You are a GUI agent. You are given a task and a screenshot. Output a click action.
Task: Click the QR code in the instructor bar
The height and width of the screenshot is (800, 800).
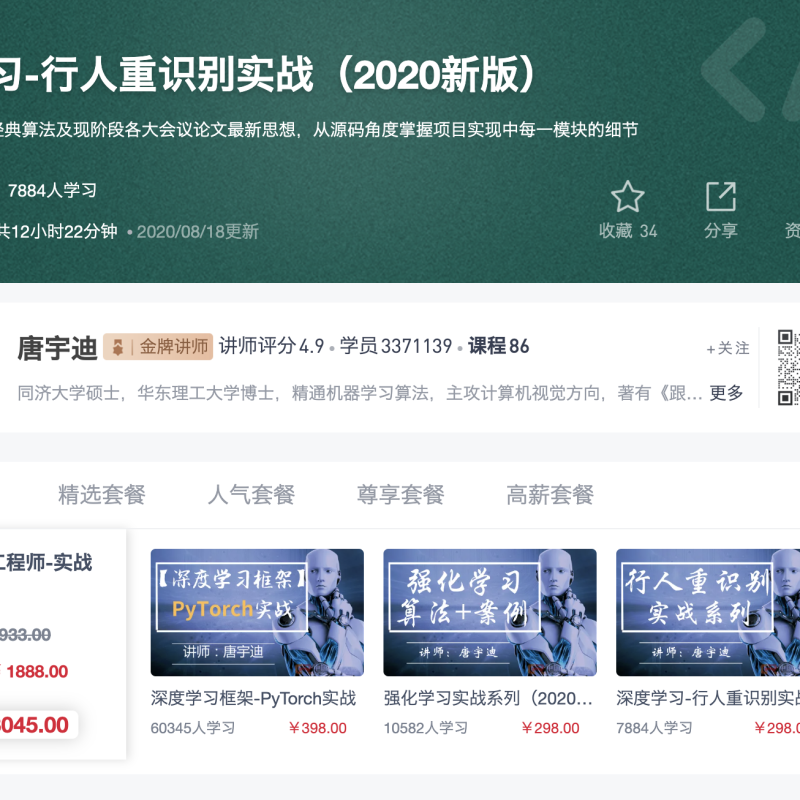(x=789, y=364)
